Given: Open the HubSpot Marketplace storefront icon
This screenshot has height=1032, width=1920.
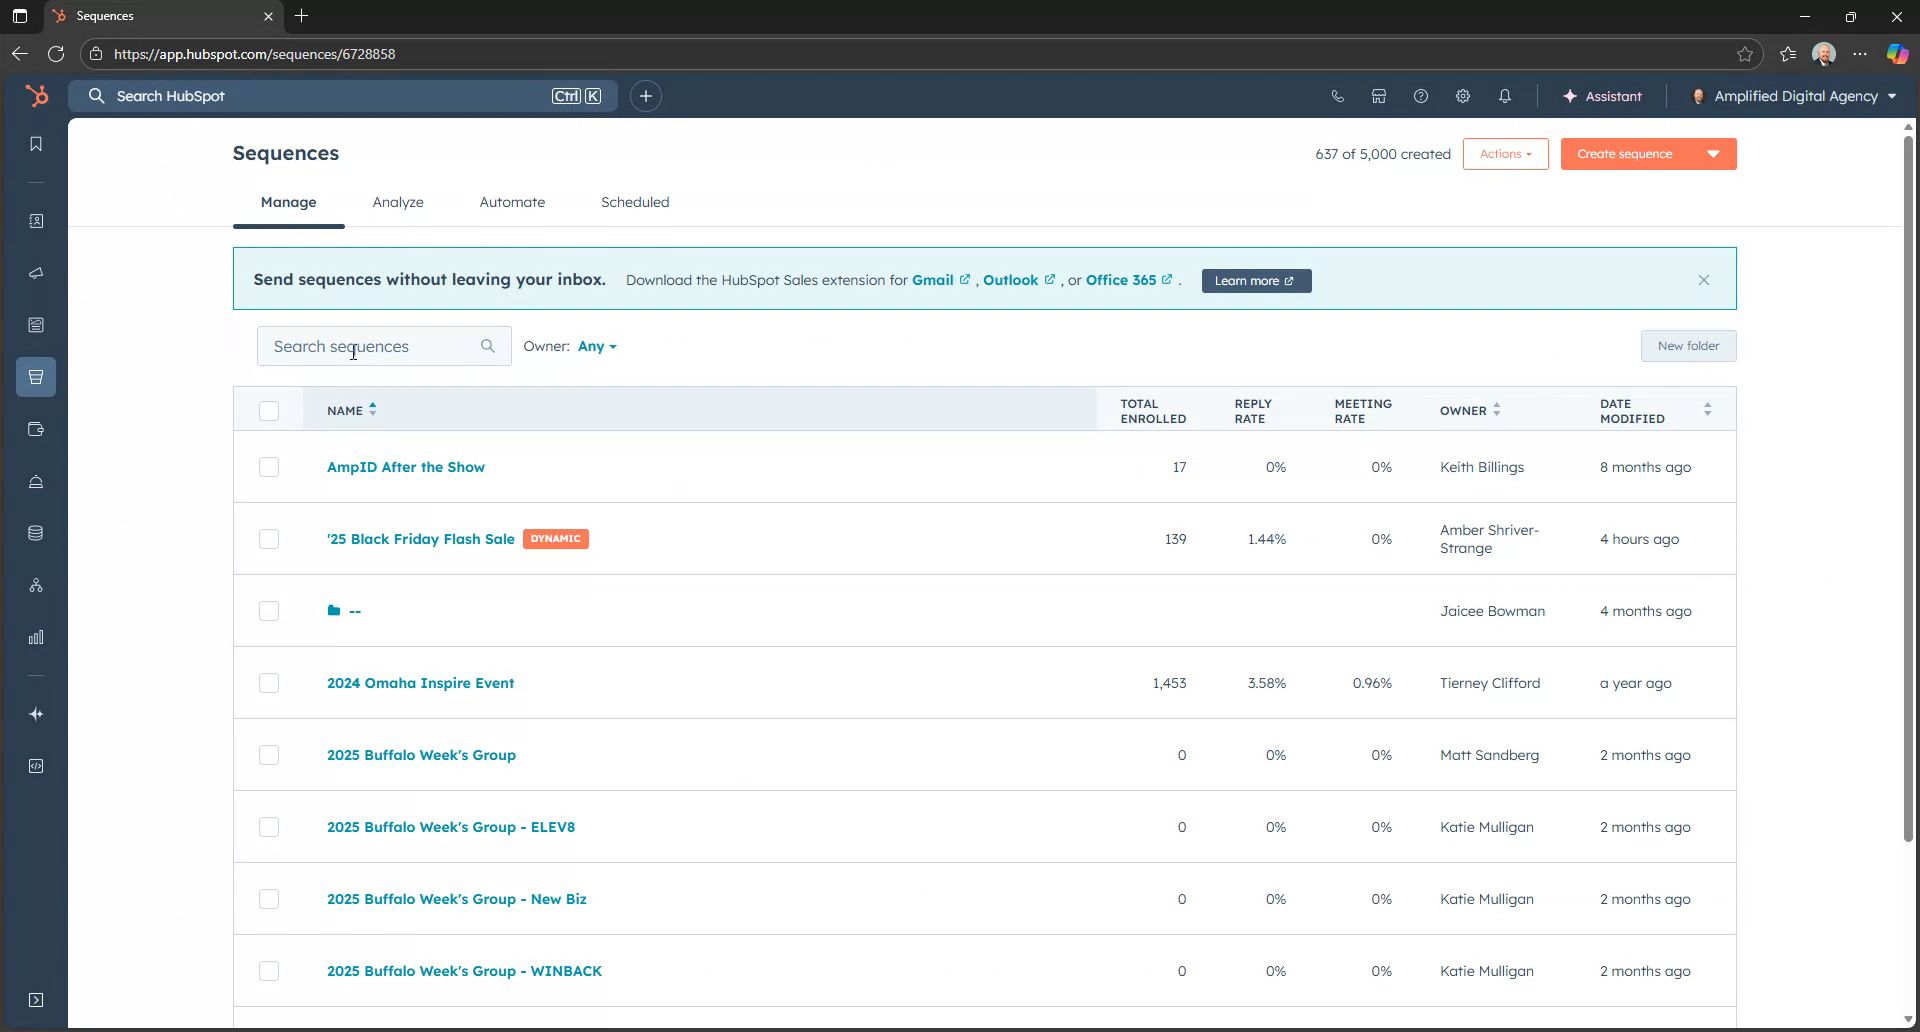Looking at the screenshot, I should (1378, 96).
